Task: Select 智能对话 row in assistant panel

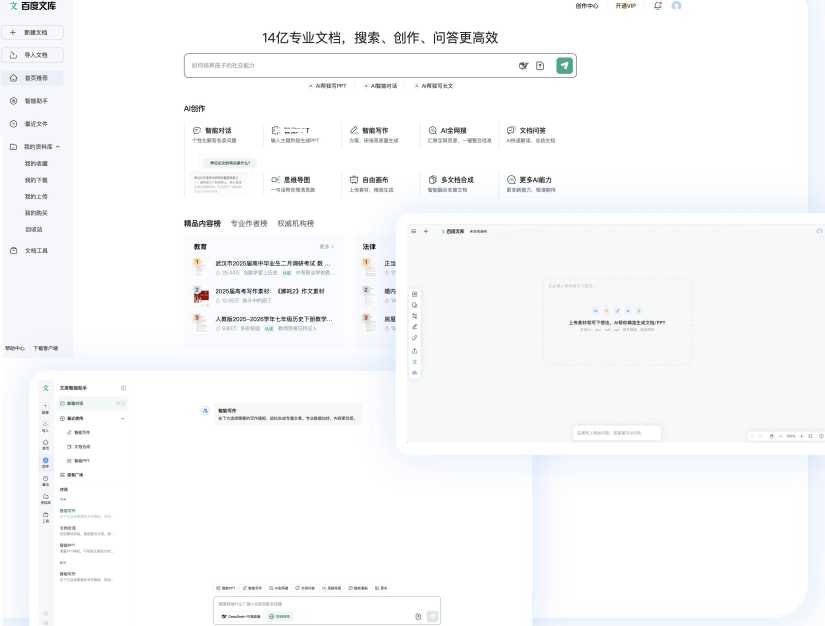Action: 92,403
